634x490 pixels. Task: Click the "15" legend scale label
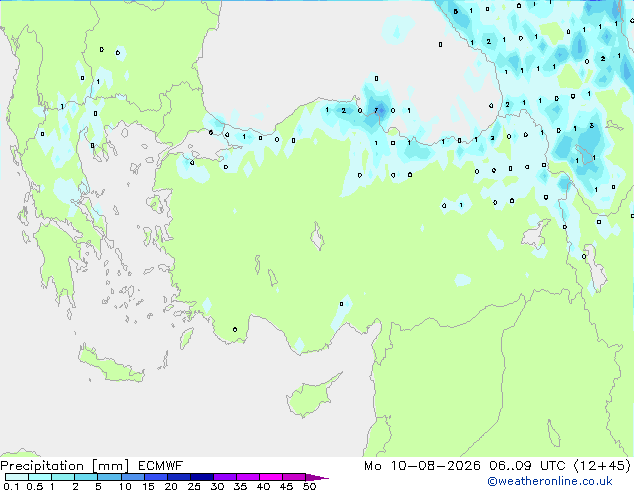pyautogui.click(x=148, y=486)
